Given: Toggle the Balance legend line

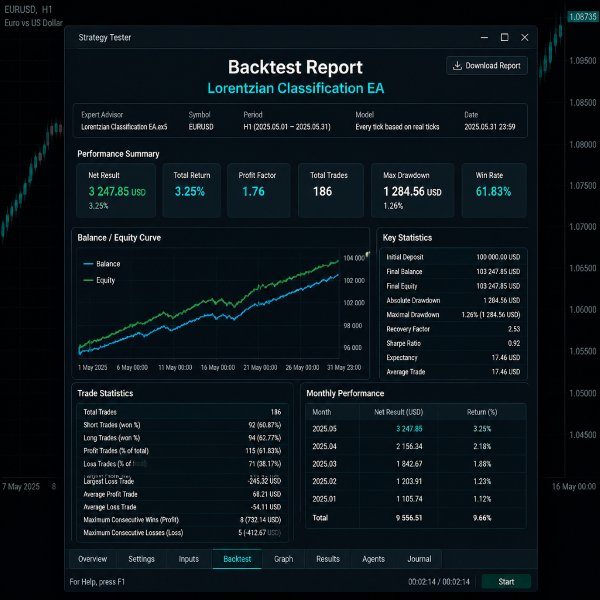Looking at the screenshot, I should click(101, 264).
